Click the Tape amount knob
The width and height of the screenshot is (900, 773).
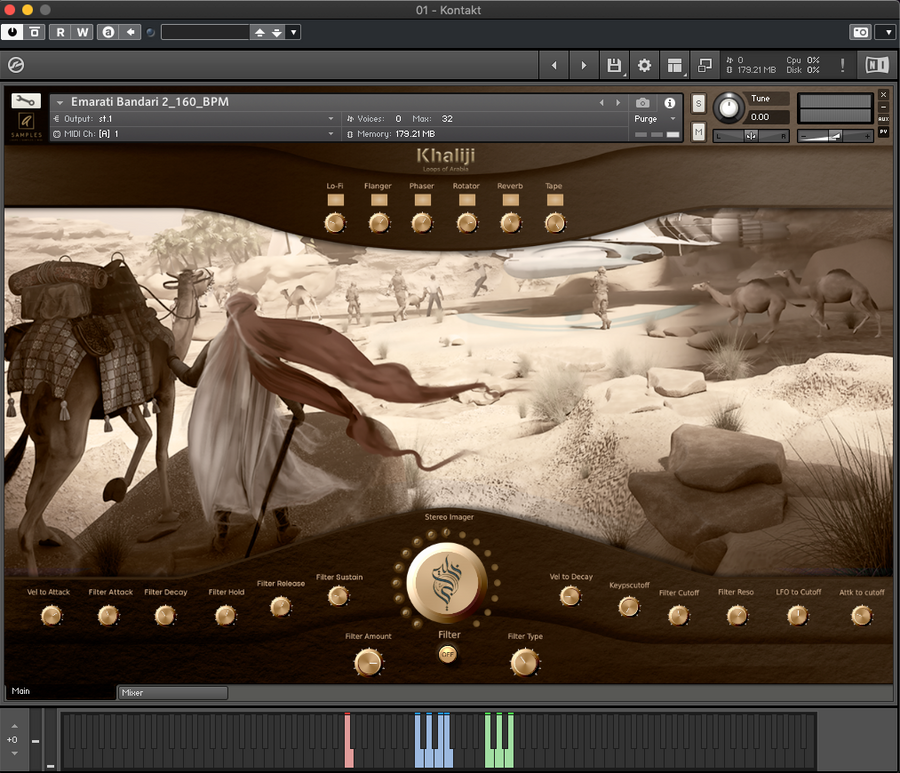[x=554, y=223]
